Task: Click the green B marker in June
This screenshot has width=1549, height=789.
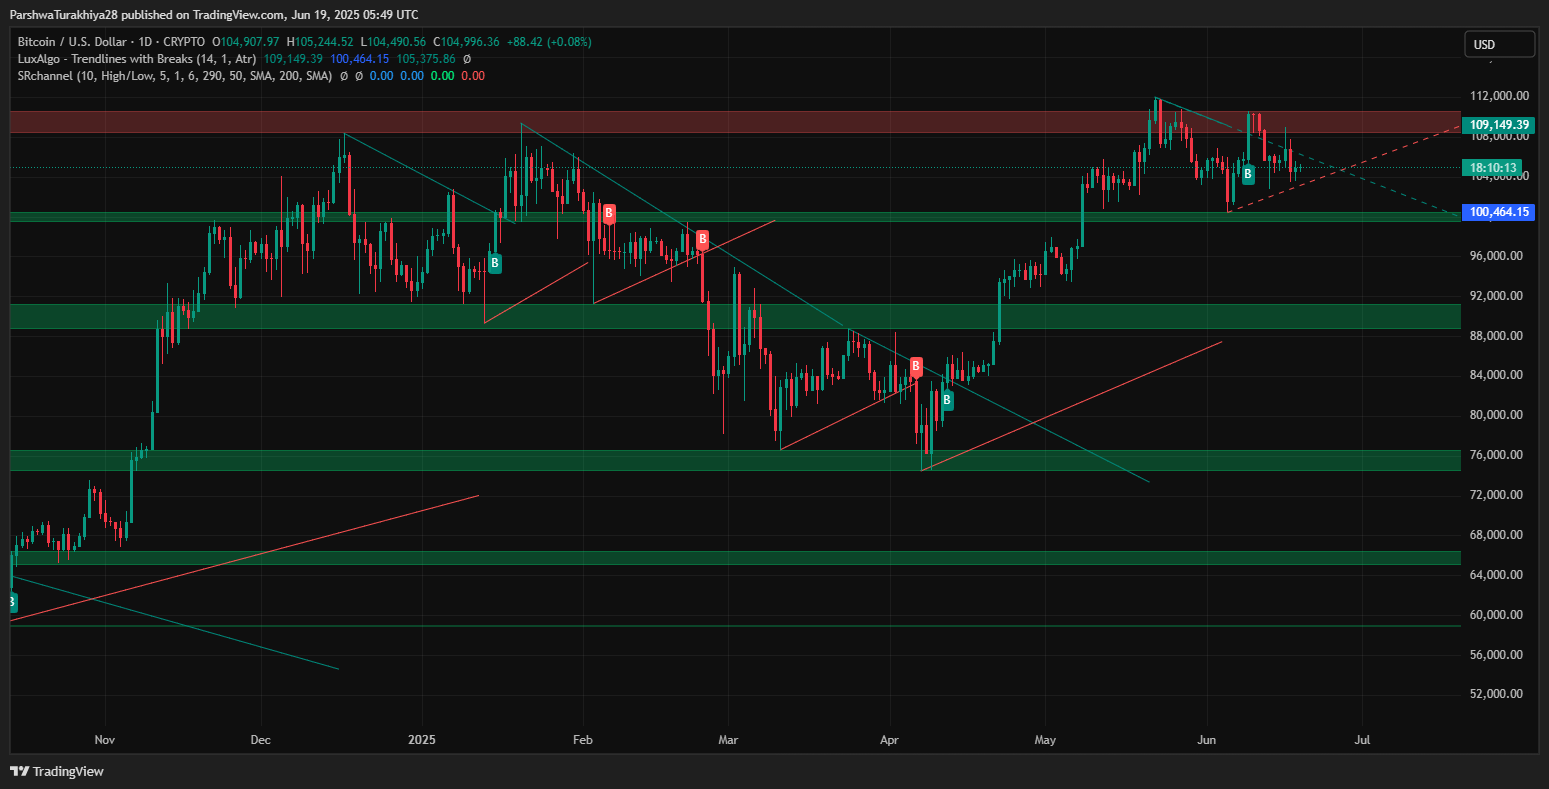Action: click(x=1248, y=173)
